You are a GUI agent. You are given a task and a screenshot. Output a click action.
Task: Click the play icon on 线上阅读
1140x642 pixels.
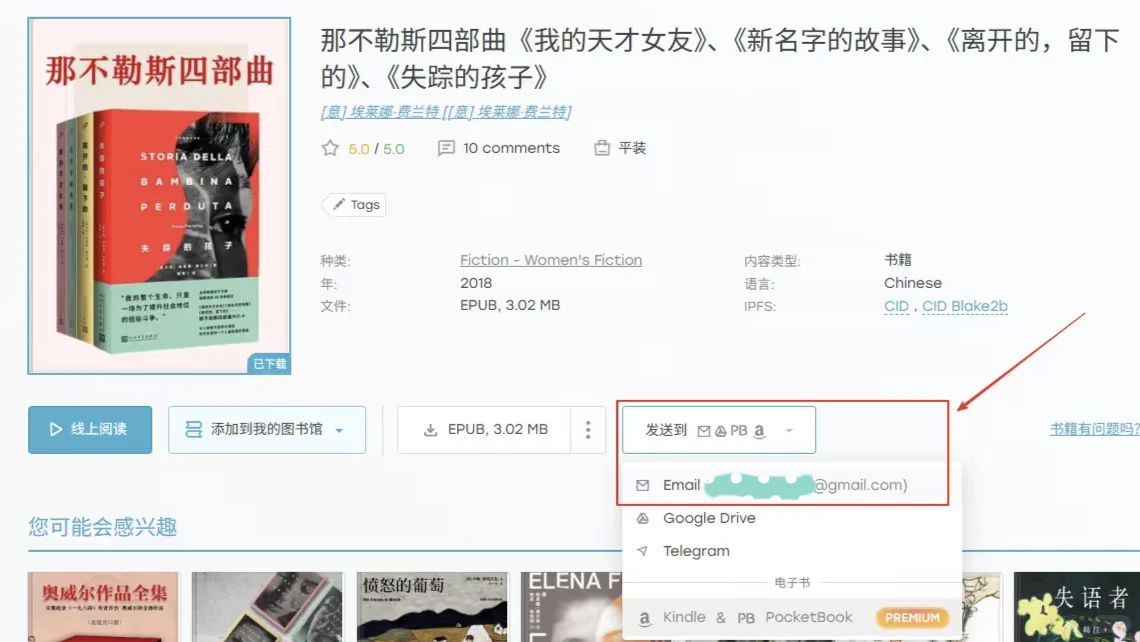tap(55, 430)
